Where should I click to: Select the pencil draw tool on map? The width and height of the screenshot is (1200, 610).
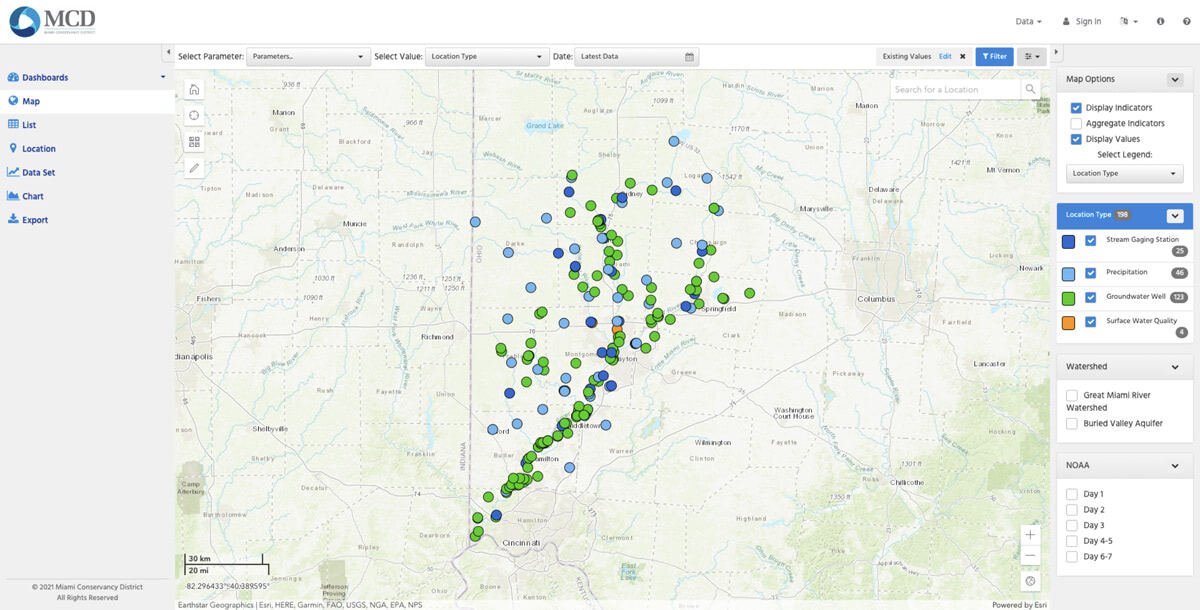click(194, 168)
